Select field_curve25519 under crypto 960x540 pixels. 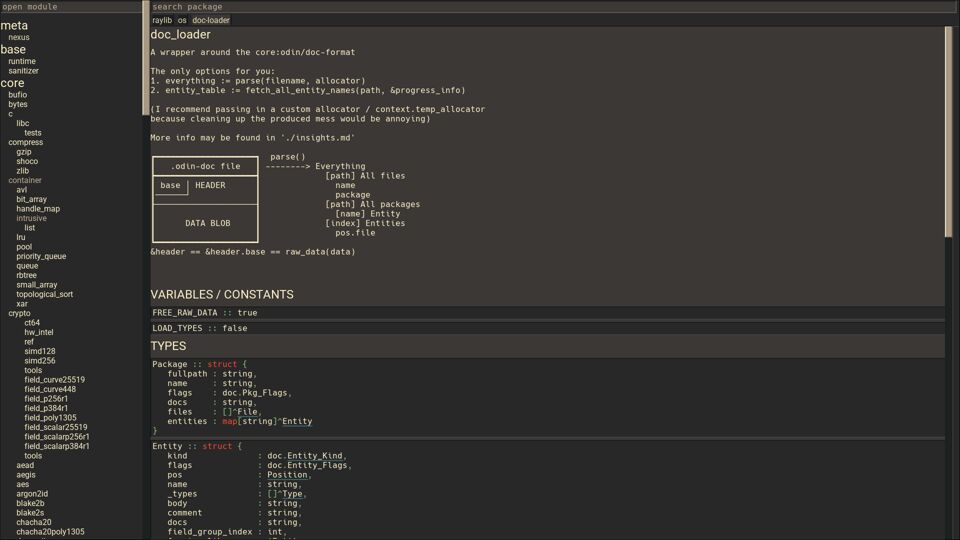(x=54, y=380)
